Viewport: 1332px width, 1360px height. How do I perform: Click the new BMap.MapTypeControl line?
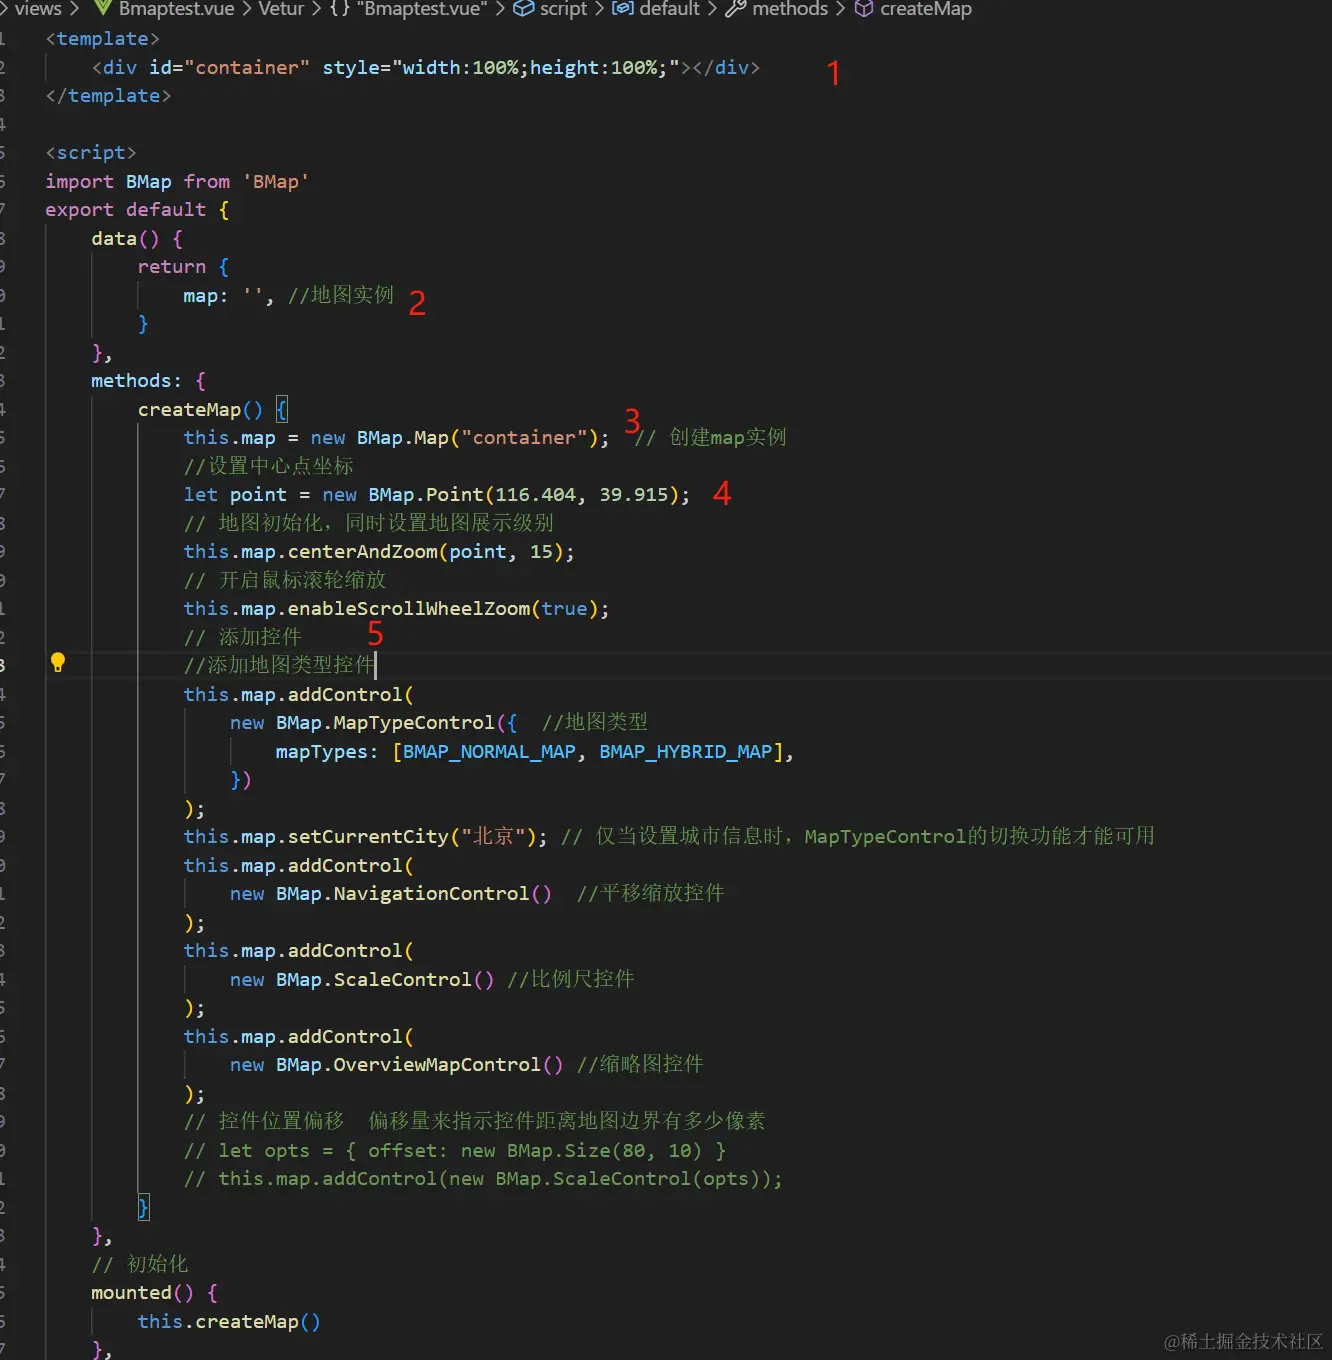tap(439, 723)
